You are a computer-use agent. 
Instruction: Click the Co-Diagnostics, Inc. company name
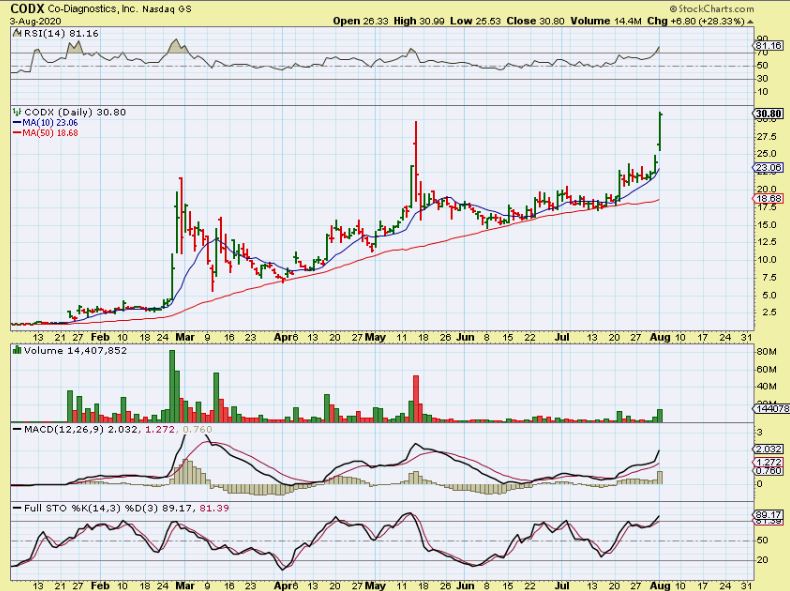pyautogui.click(x=93, y=9)
